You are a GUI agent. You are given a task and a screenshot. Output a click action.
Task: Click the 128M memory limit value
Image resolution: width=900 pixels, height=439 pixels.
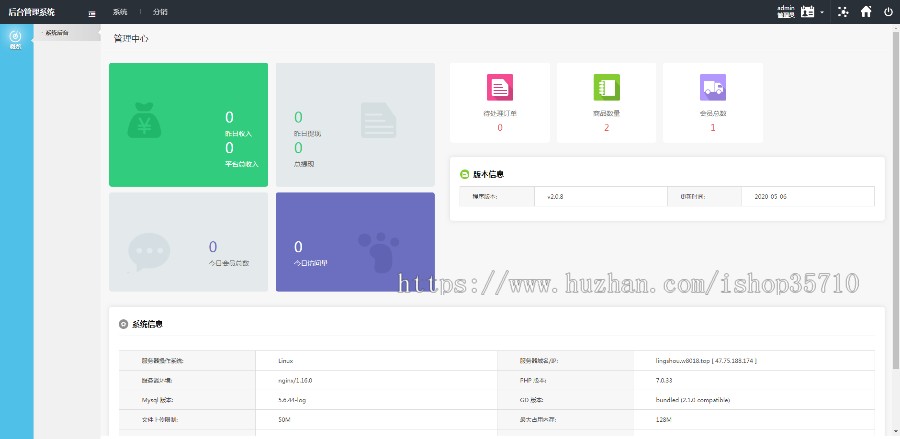click(x=663, y=419)
